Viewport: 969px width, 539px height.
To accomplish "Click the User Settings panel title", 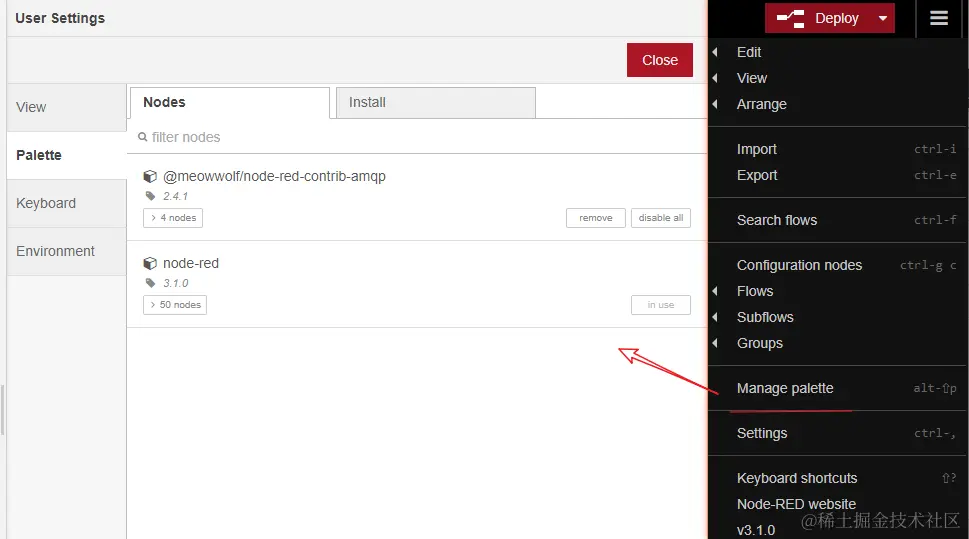I will tap(60, 18).
